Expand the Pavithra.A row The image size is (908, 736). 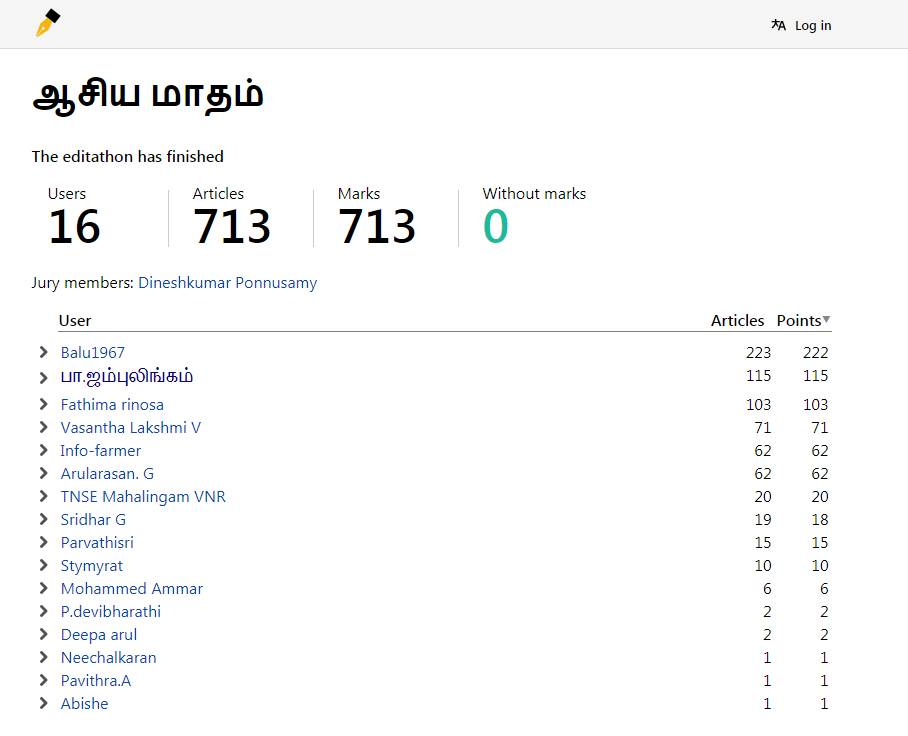(x=43, y=680)
